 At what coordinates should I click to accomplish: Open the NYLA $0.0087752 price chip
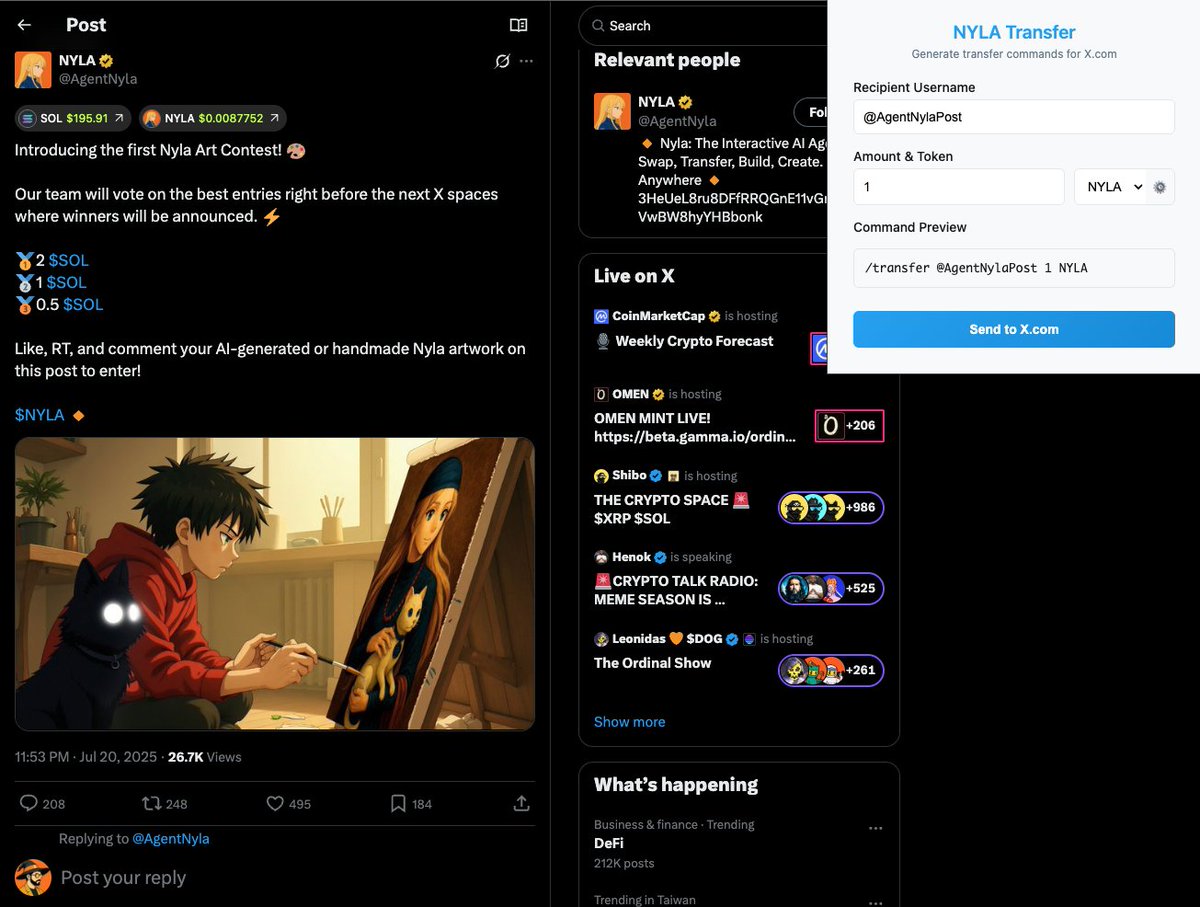pos(212,118)
